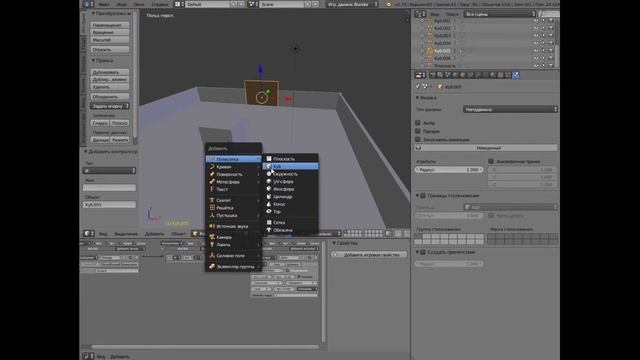Click the Удалить button
The image size is (640, 360).
110,87
